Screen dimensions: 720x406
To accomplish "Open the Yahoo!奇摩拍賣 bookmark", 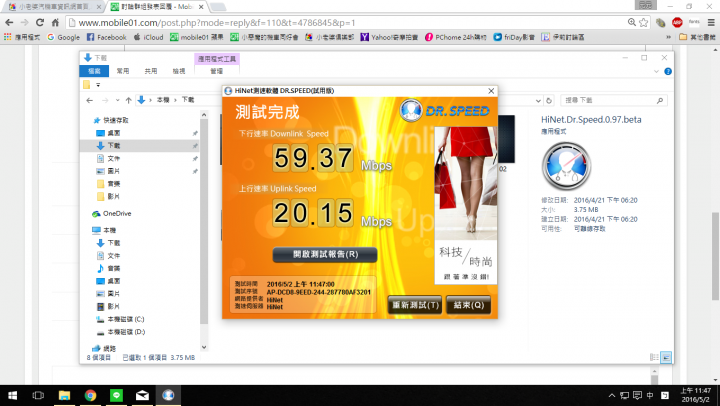I will click(389, 37).
